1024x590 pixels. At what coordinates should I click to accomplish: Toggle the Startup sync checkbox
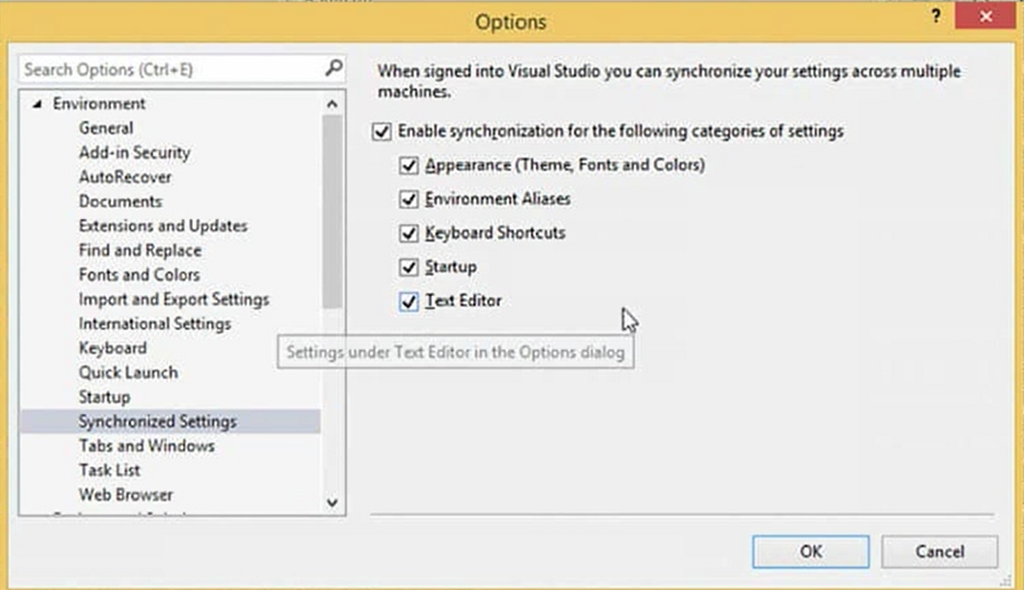click(x=409, y=267)
